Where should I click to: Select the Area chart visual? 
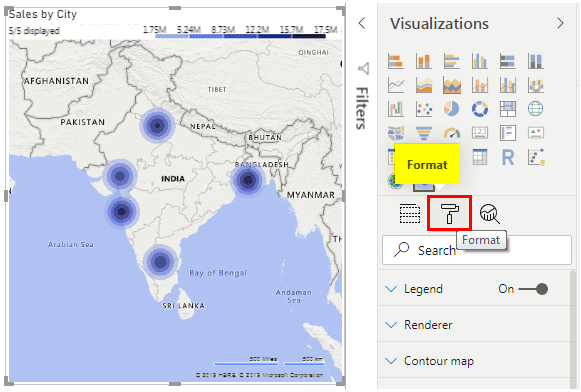pos(424,85)
